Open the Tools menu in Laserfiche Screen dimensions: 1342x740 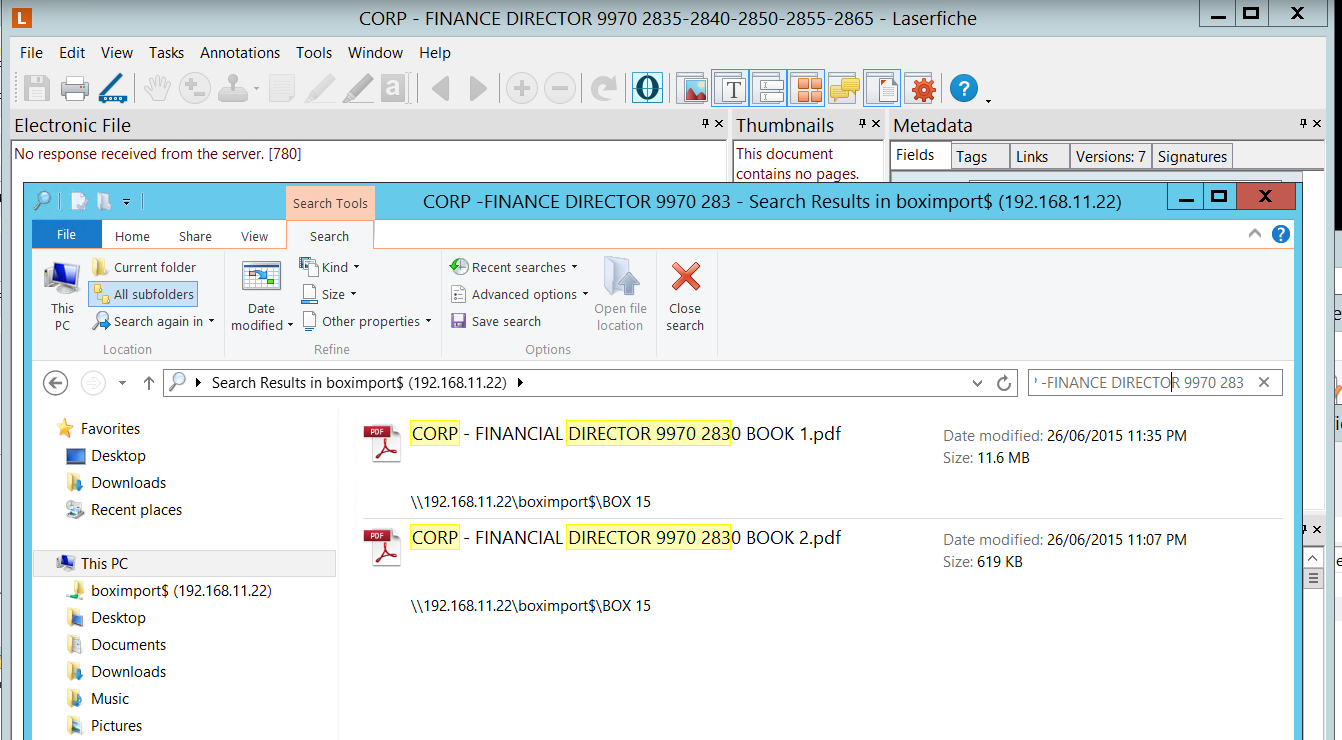point(314,53)
